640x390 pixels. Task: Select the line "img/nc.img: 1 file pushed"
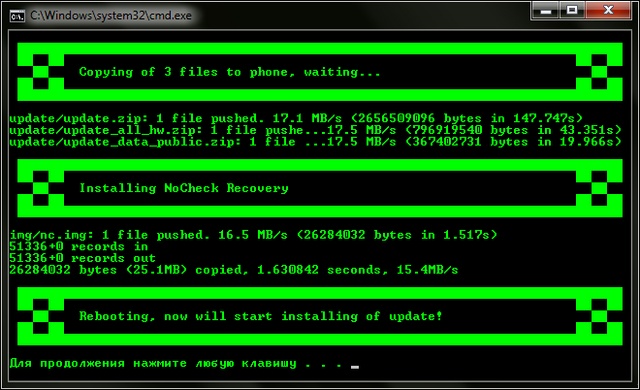coord(253,235)
